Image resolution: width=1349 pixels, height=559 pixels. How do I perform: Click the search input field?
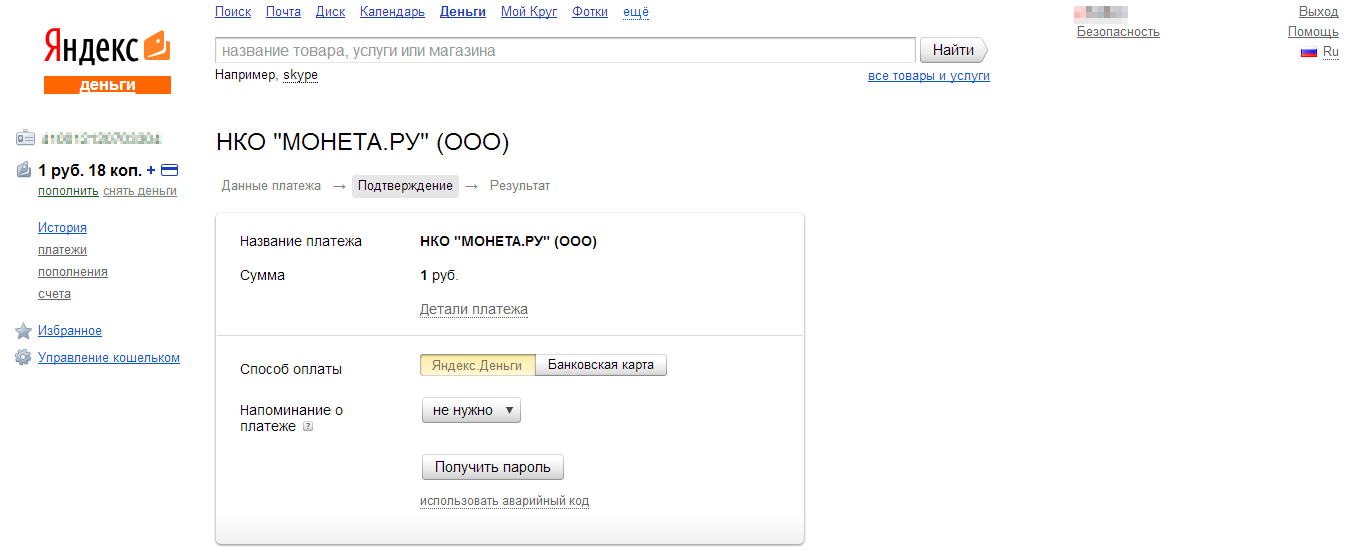[566, 50]
